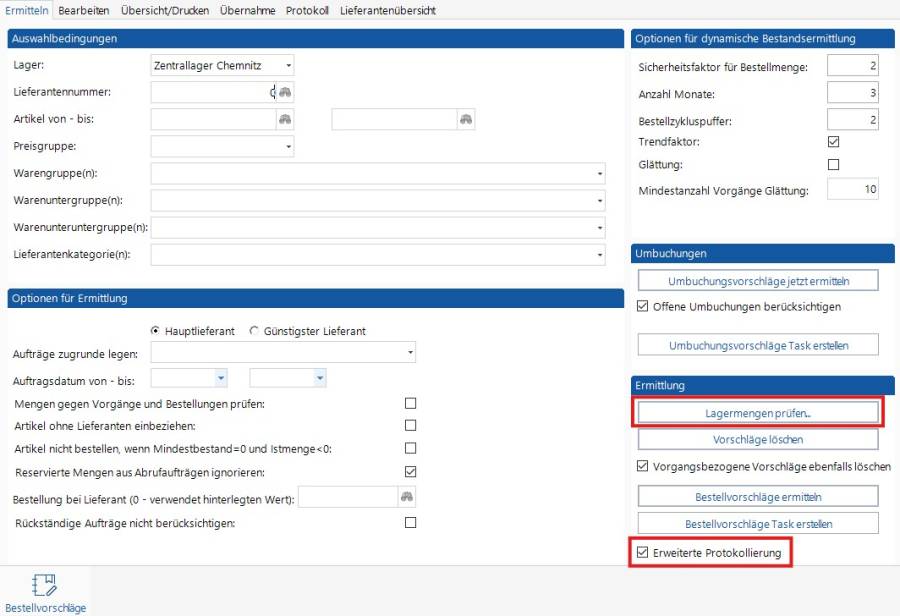Switch to the Bearbeiten tab
Viewport: 900px width, 616px height.
[x=83, y=10]
